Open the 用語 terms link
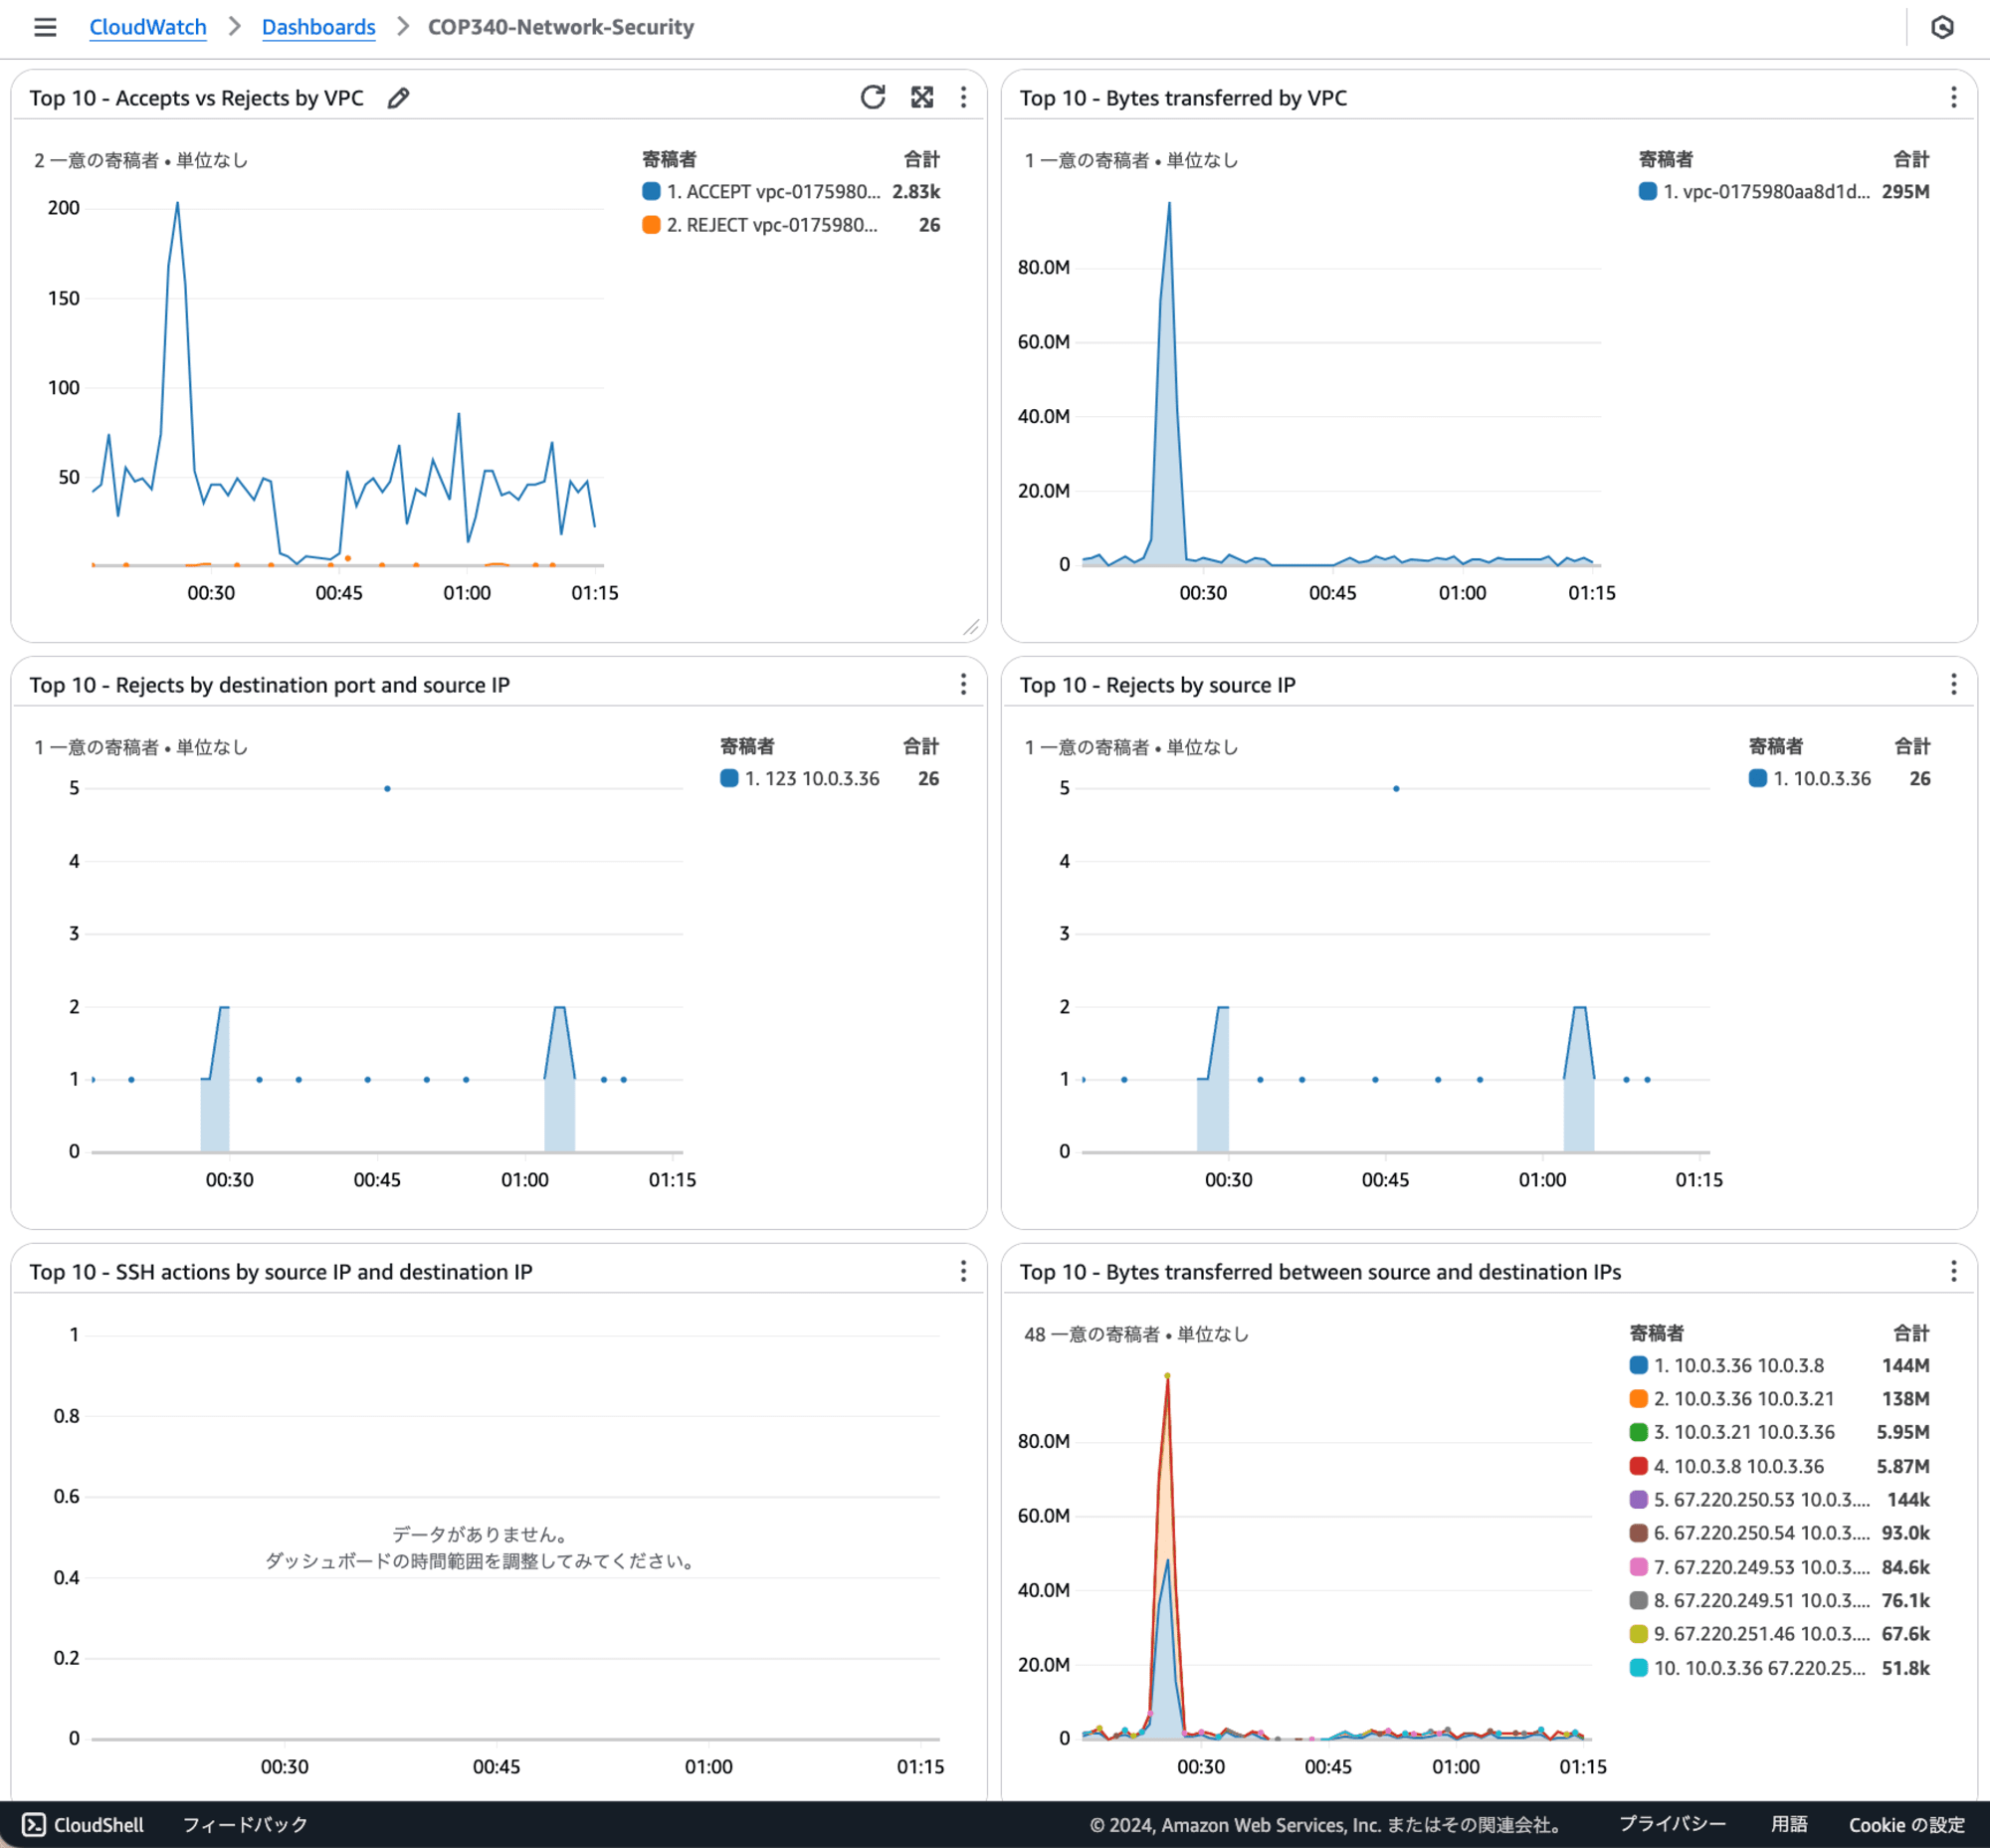This screenshot has height=1848, width=1990. point(1789,1824)
